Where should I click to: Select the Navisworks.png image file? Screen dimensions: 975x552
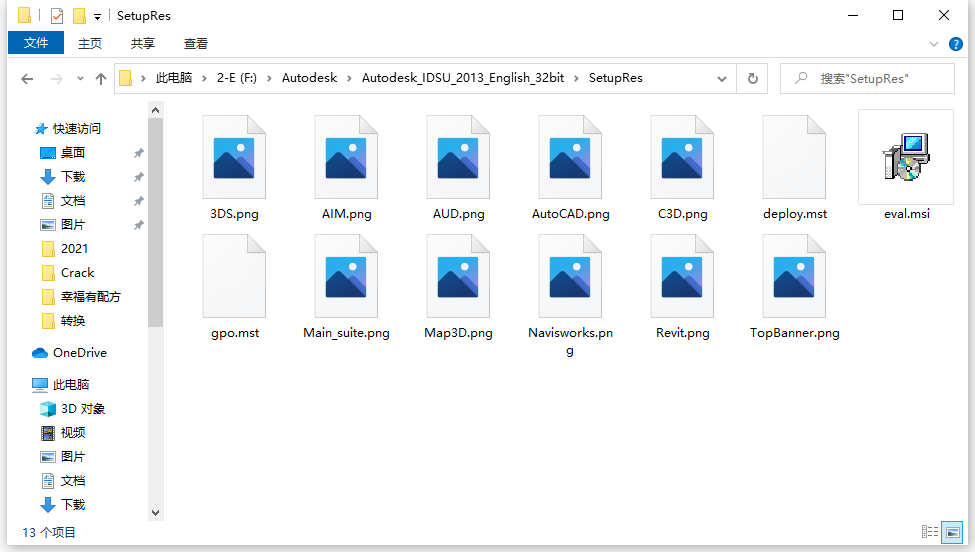(570, 276)
